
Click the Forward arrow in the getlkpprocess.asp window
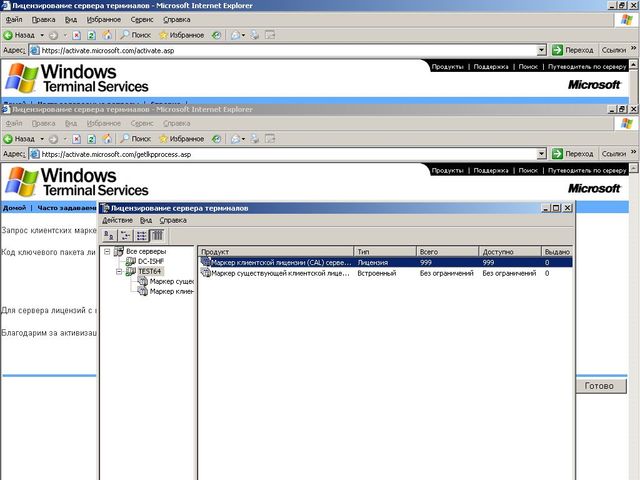coord(53,139)
